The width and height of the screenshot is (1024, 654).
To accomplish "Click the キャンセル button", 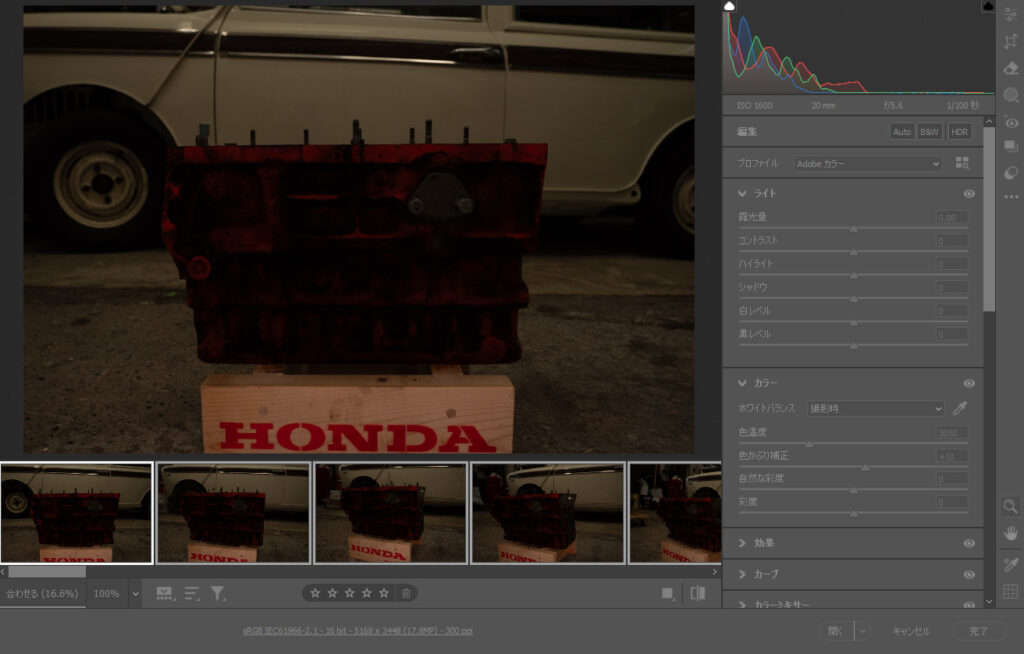I will (x=911, y=631).
